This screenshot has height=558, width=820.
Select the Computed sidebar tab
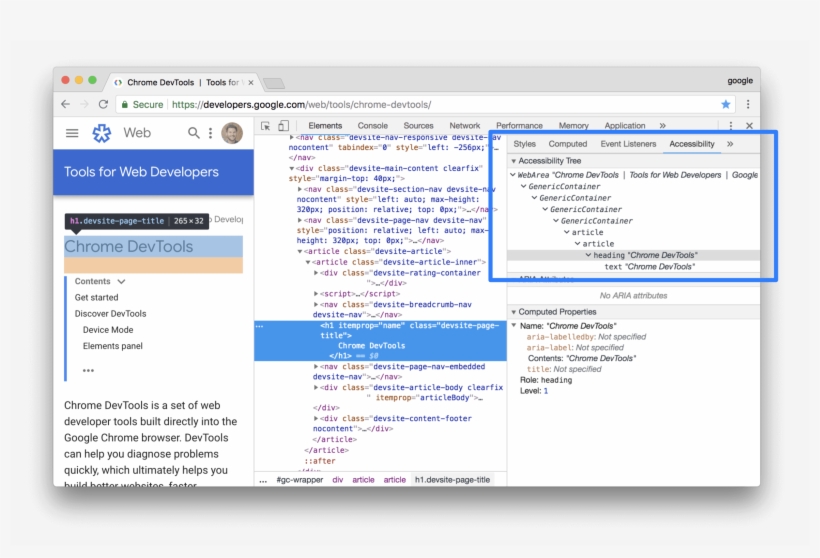point(568,144)
